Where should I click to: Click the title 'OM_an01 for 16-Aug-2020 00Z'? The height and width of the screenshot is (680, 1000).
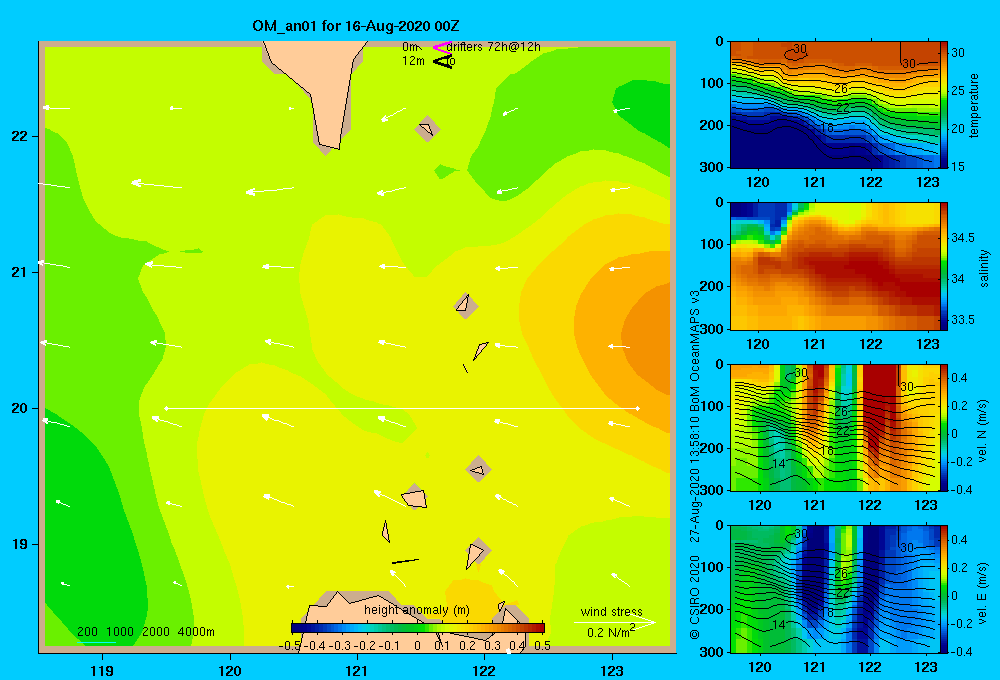[356, 26]
